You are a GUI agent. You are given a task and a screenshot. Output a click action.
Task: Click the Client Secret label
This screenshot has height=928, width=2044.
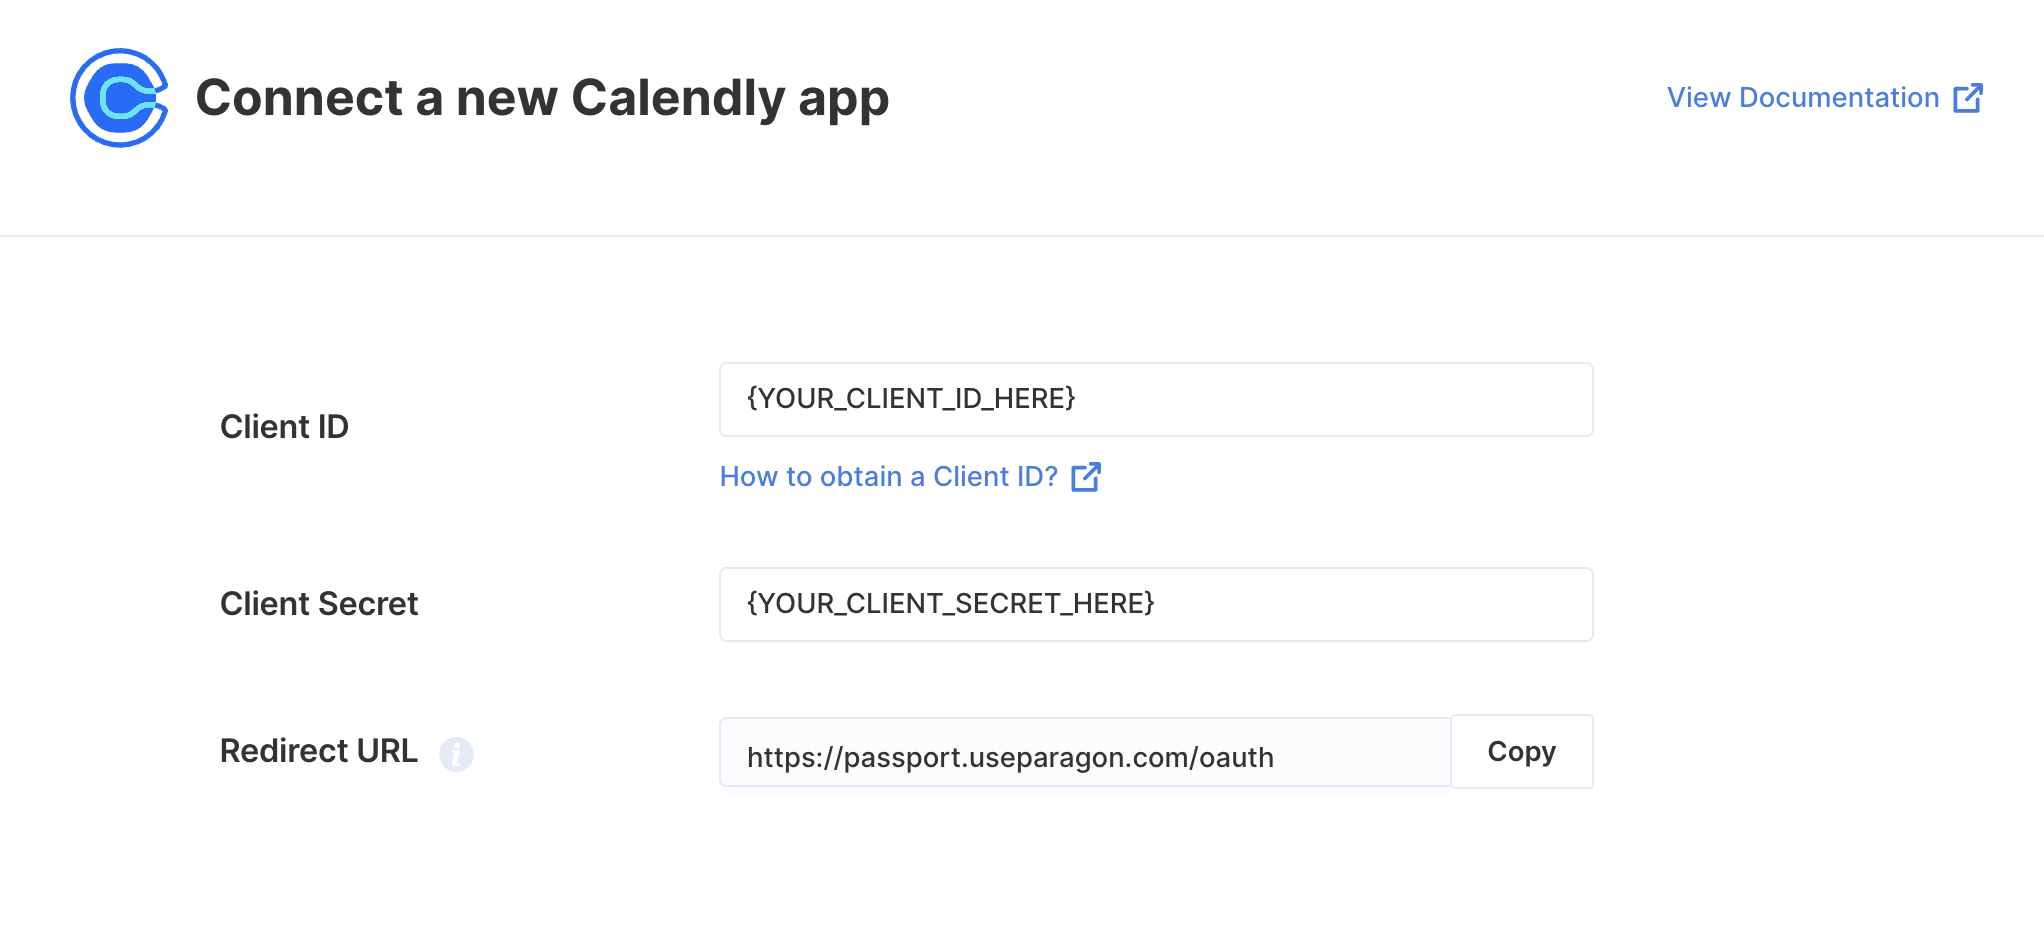[x=319, y=604]
